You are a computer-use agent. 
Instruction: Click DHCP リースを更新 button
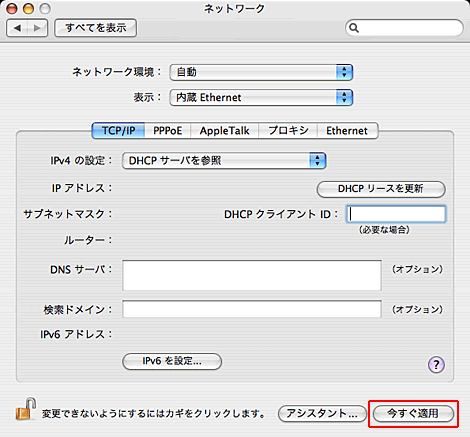point(381,189)
